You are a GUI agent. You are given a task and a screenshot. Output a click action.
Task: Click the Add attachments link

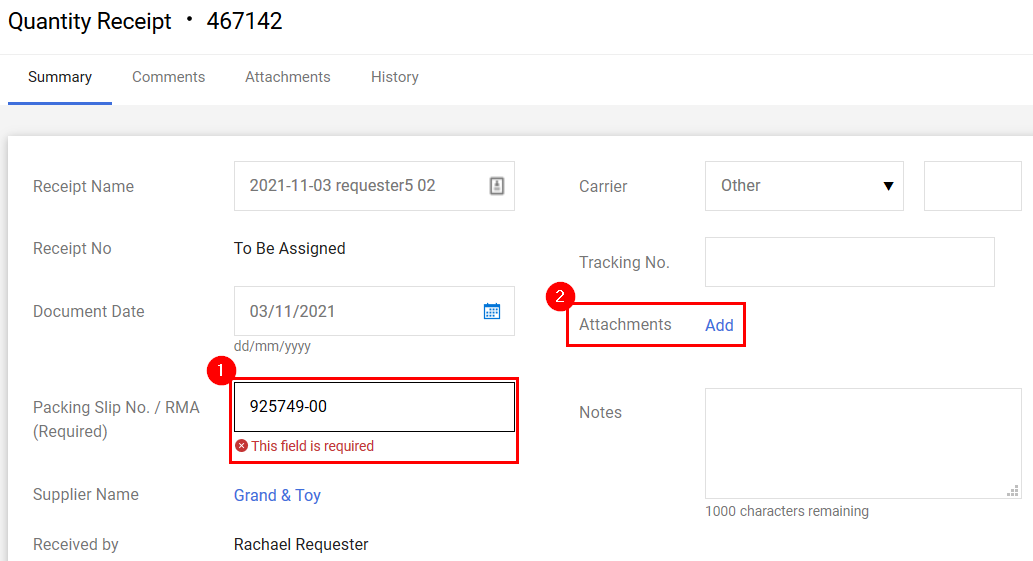click(x=719, y=325)
